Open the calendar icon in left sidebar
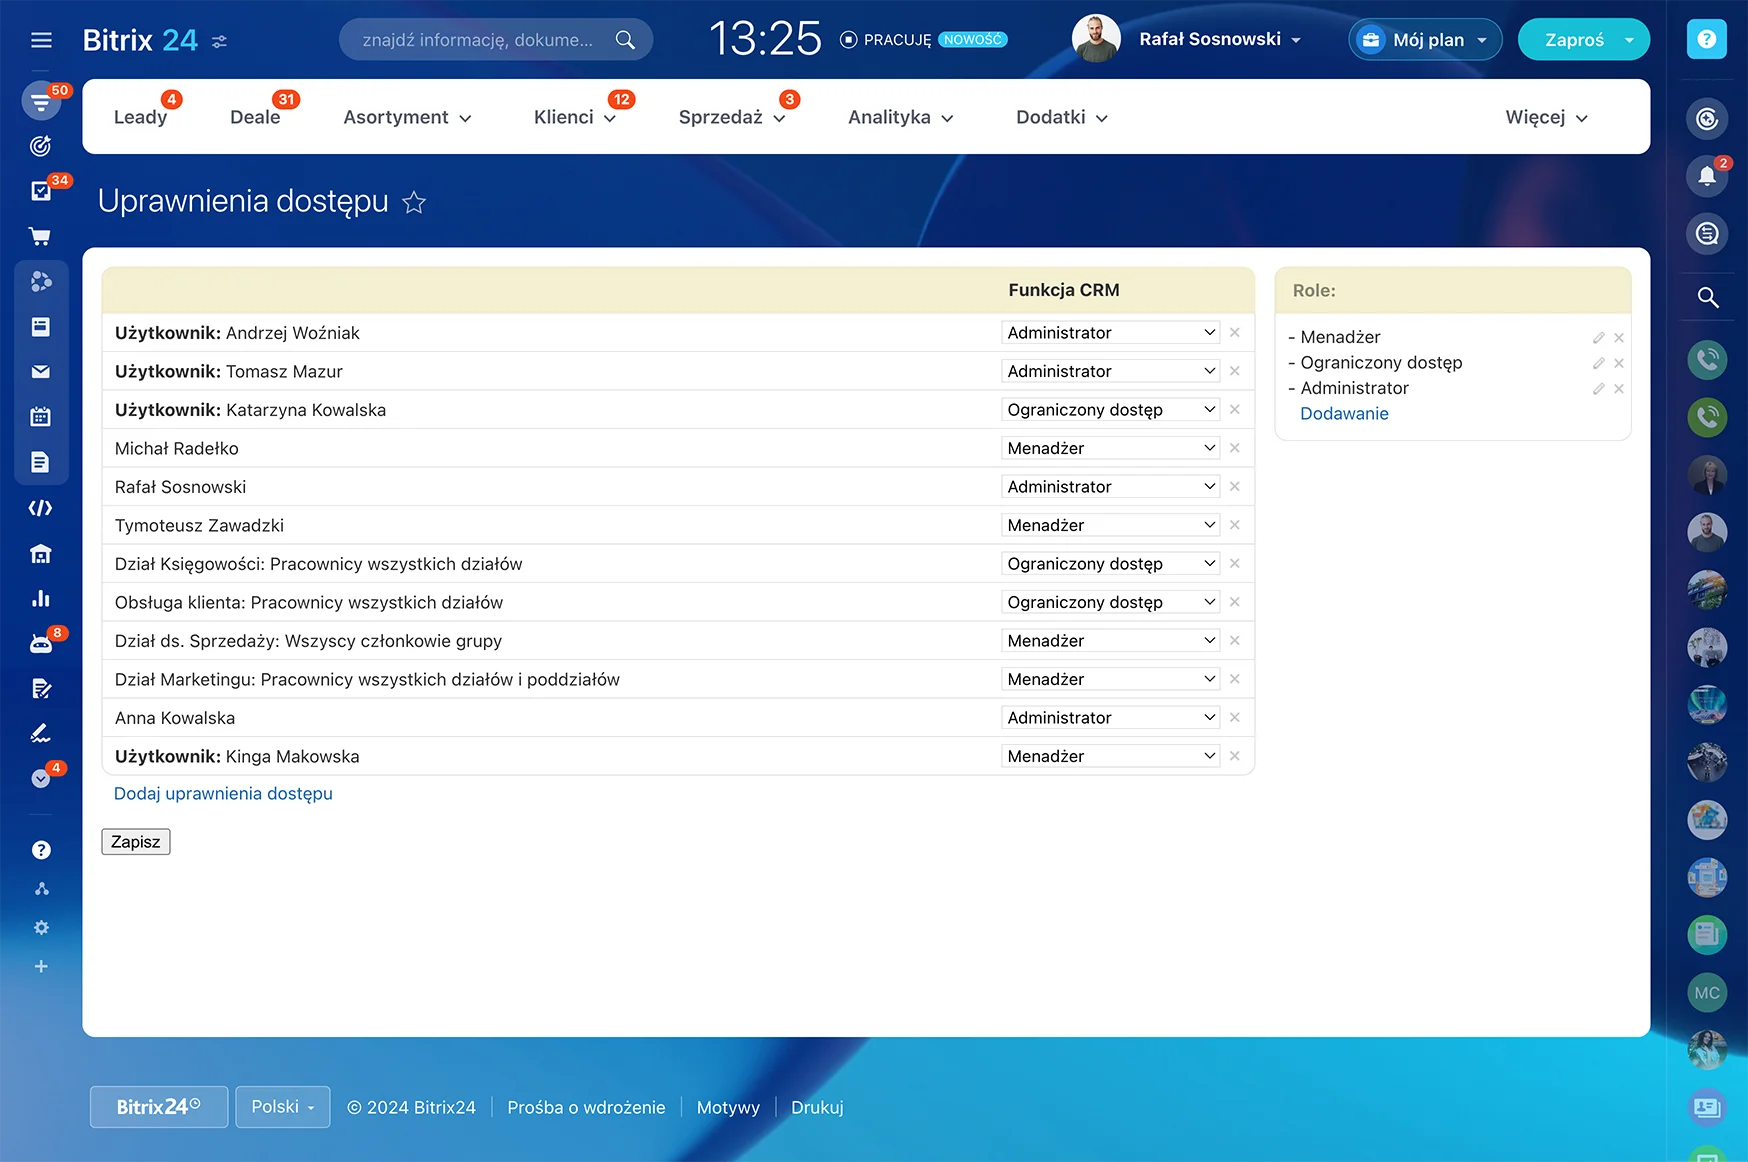 (x=40, y=416)
